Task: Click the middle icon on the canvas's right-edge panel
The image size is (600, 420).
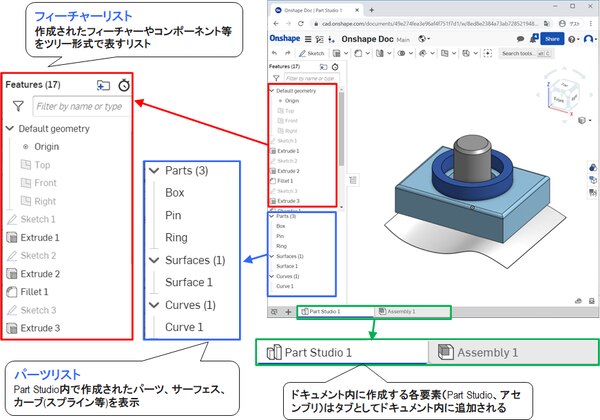Action: [x=592, y=179]
